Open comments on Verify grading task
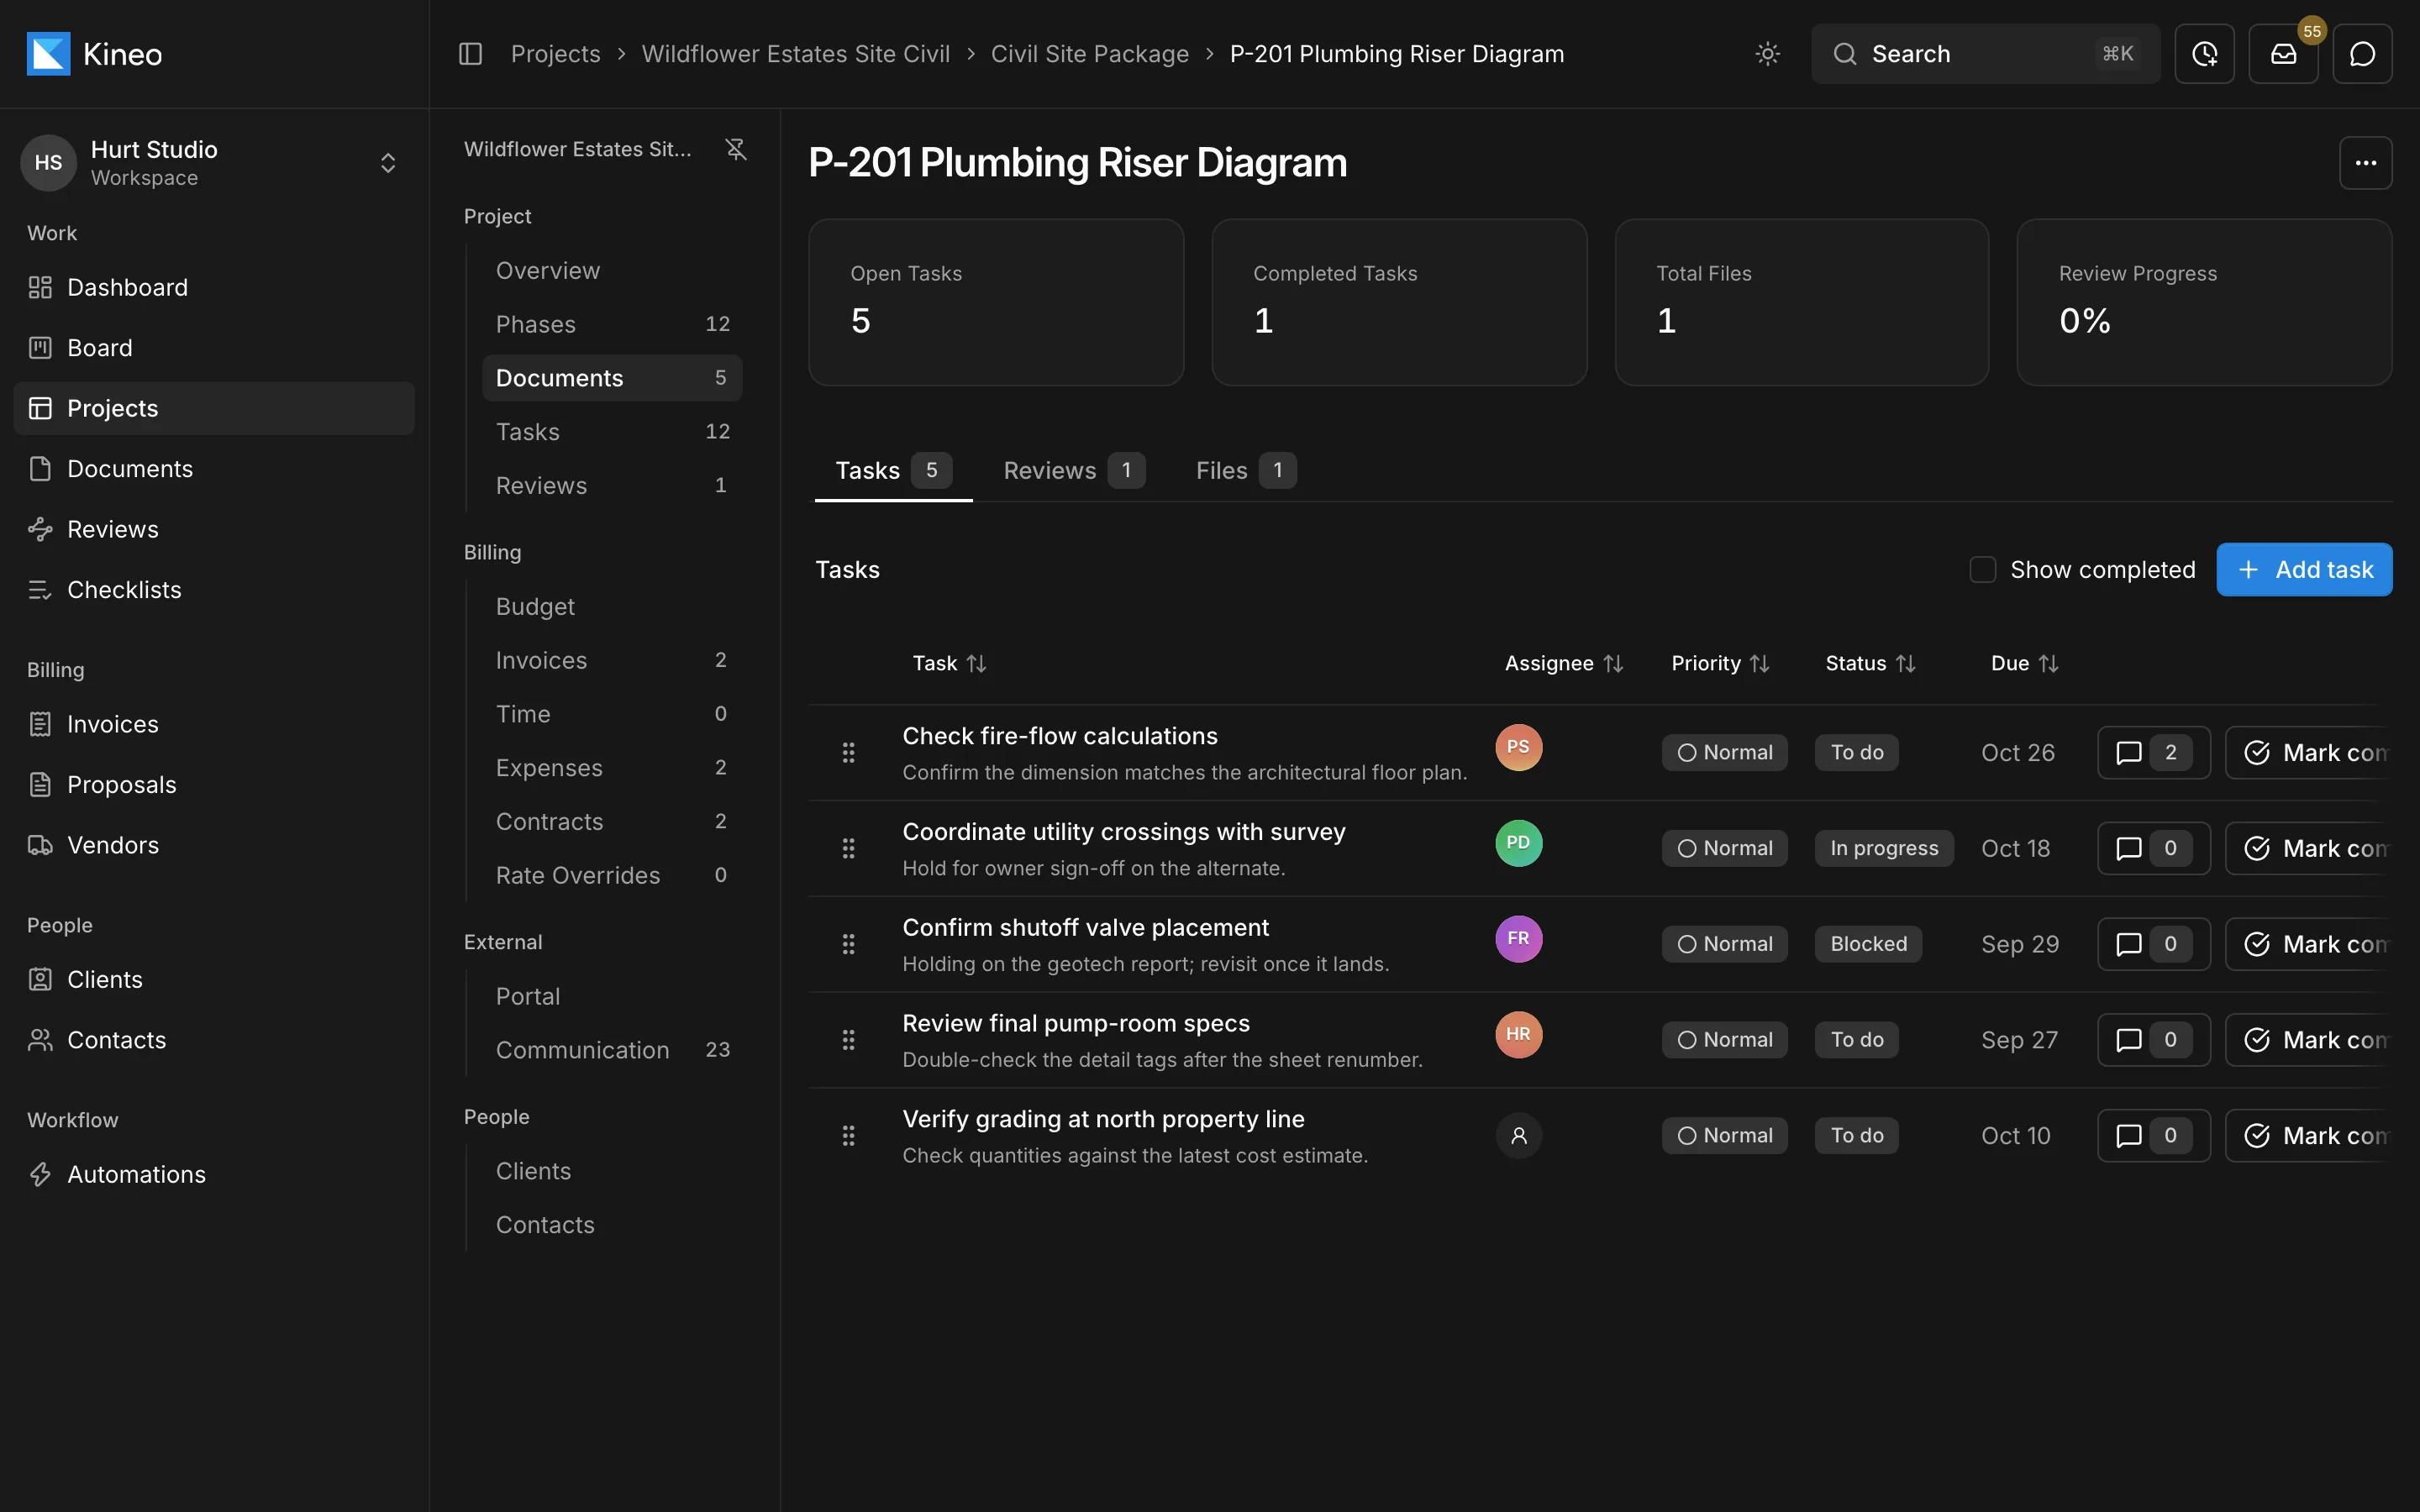This screenshot has width=2420, height=1512. click(x=2153, y=1136)
